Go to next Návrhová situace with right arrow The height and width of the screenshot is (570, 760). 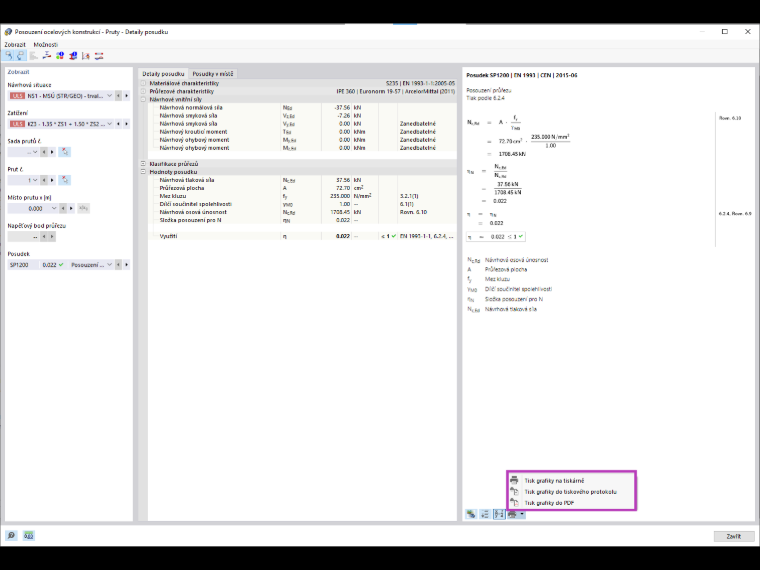pos(127,96)
